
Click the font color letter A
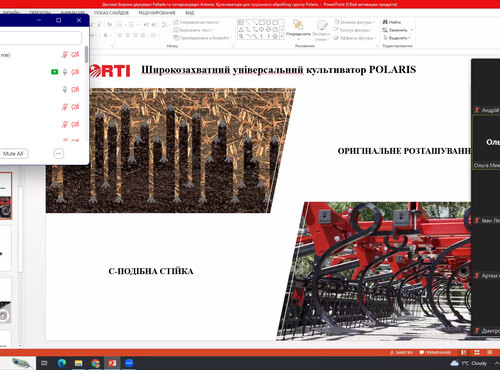coord(106,35)
